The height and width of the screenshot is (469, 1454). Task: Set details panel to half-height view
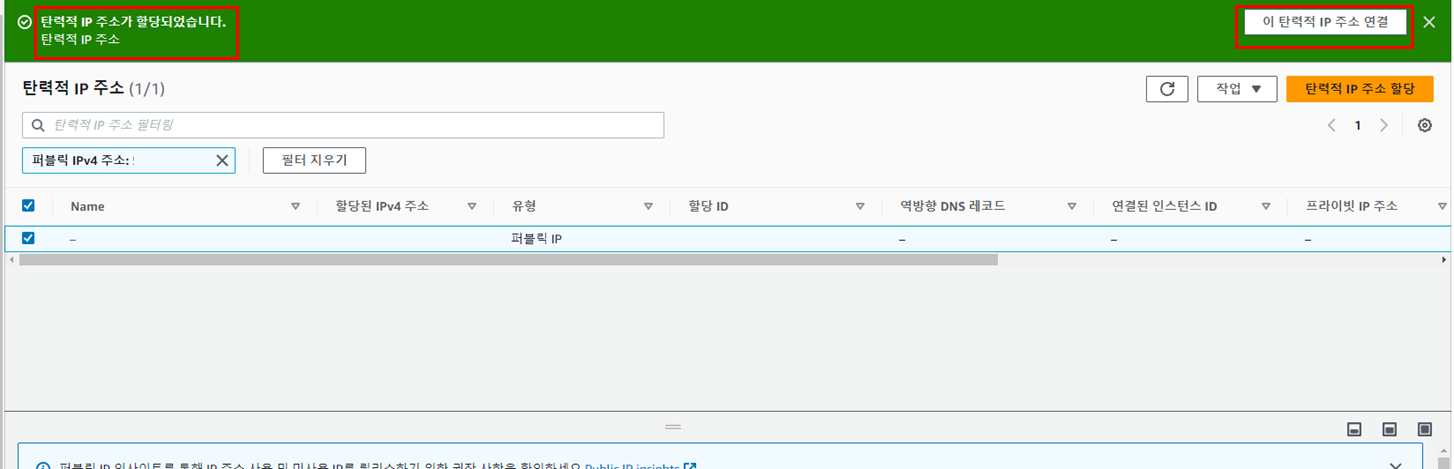point(1389,429)
